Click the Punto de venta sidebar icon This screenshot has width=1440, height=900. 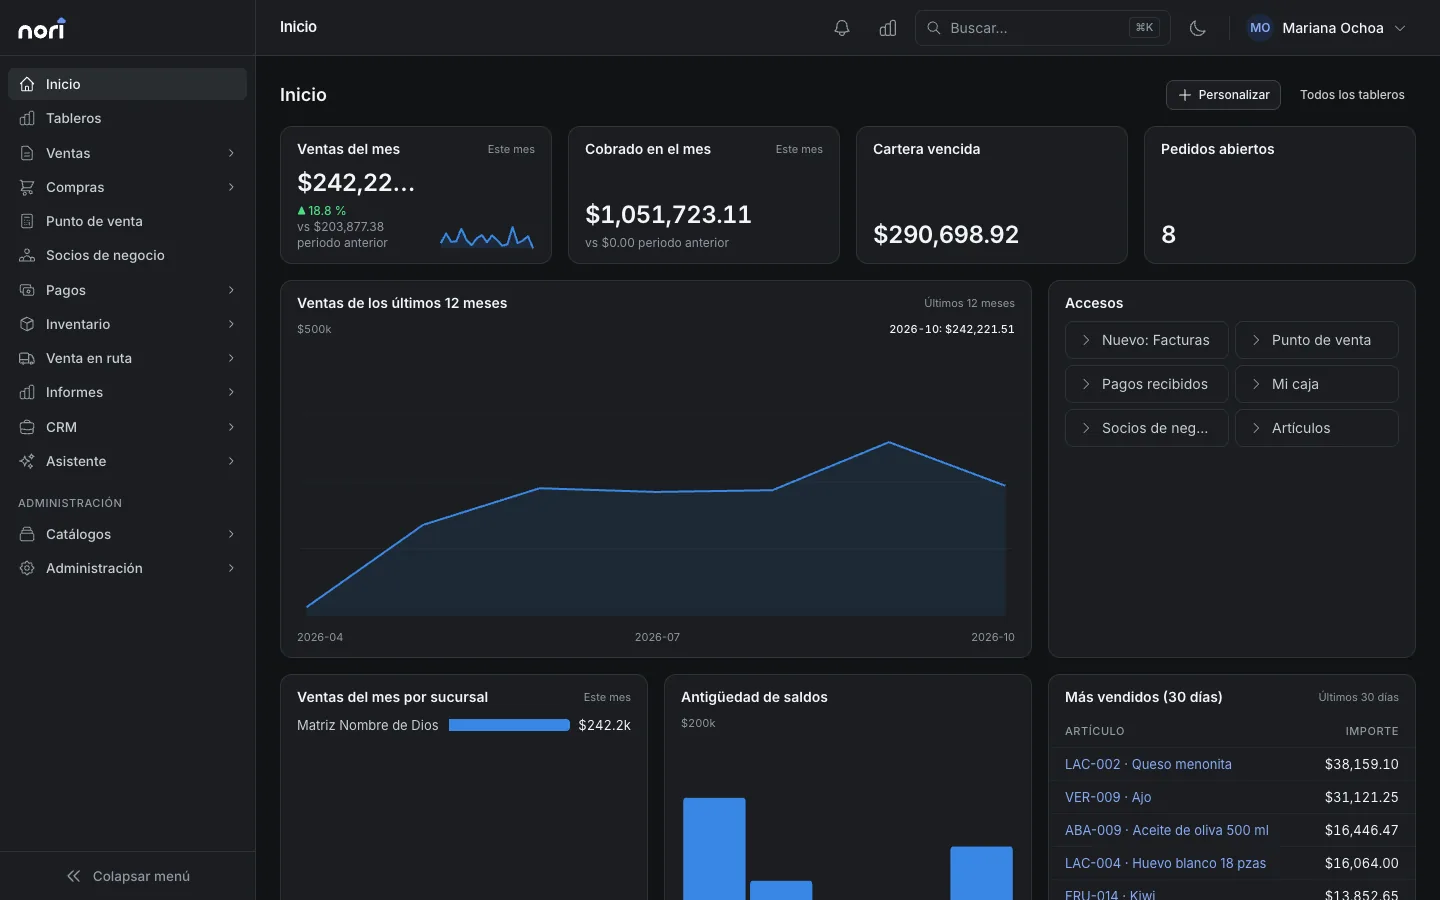(27, 221)
